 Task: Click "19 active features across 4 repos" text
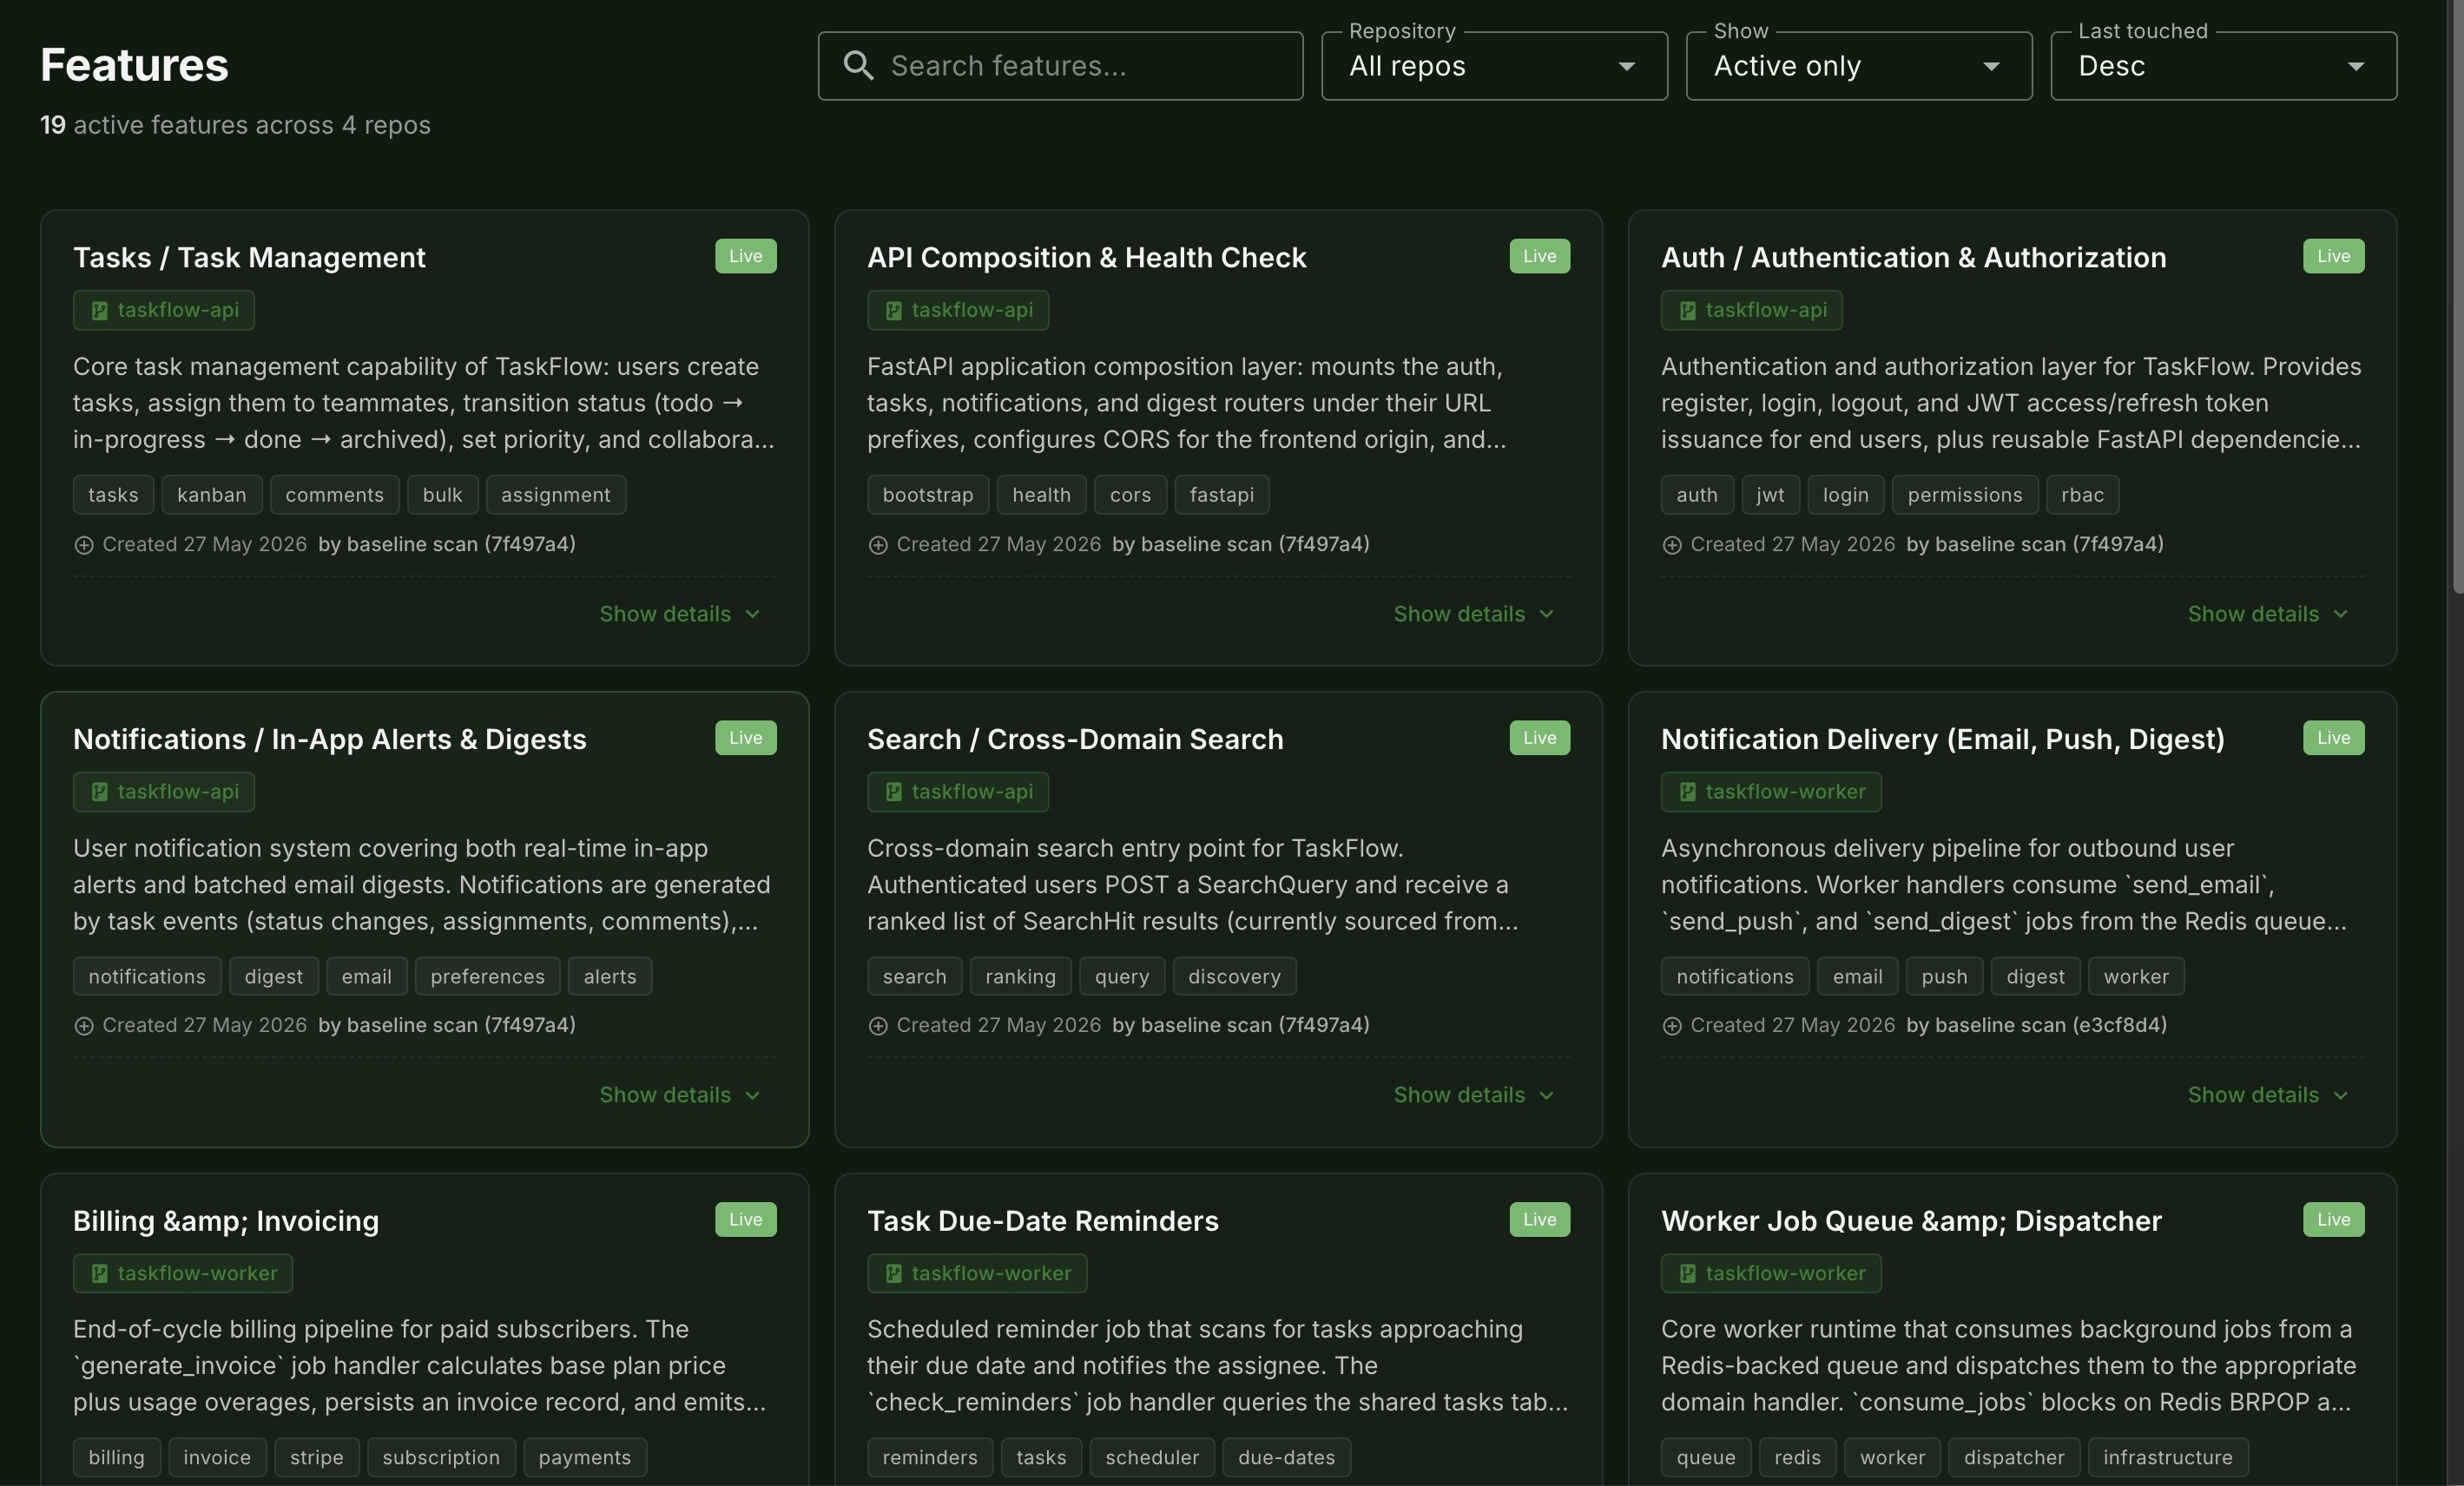click(235, 125)
